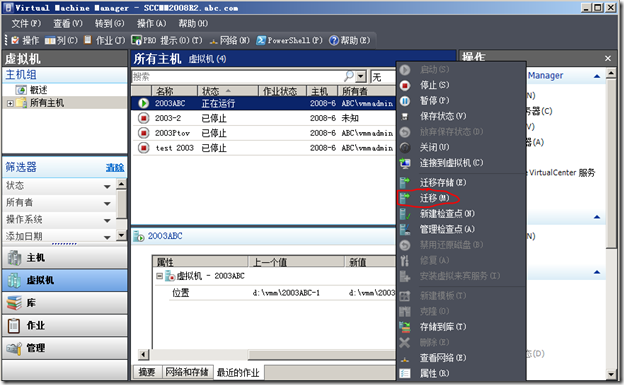The height and width of the screenshot is (385, 624).
Task: Open the 文件 menu
Action: point(26,23)
